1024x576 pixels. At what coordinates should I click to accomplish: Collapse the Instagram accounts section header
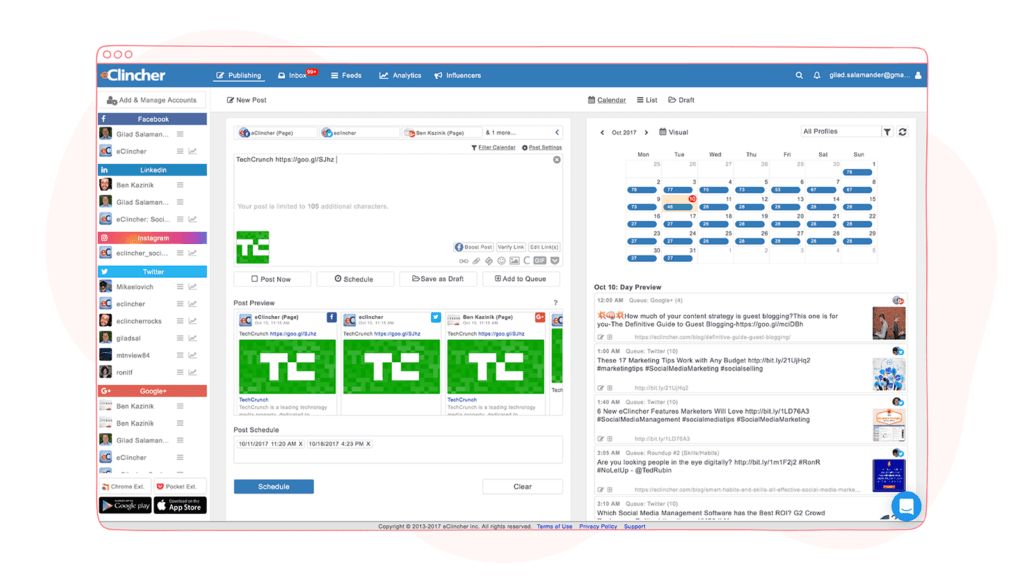pos(152,238)
